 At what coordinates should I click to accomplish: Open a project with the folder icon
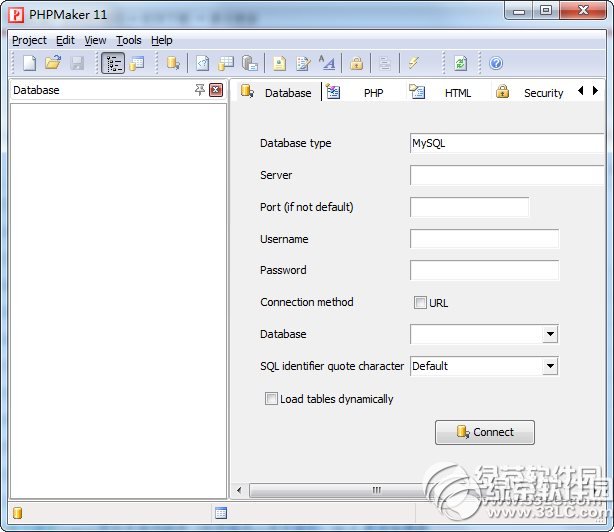[x=53, y=63]
